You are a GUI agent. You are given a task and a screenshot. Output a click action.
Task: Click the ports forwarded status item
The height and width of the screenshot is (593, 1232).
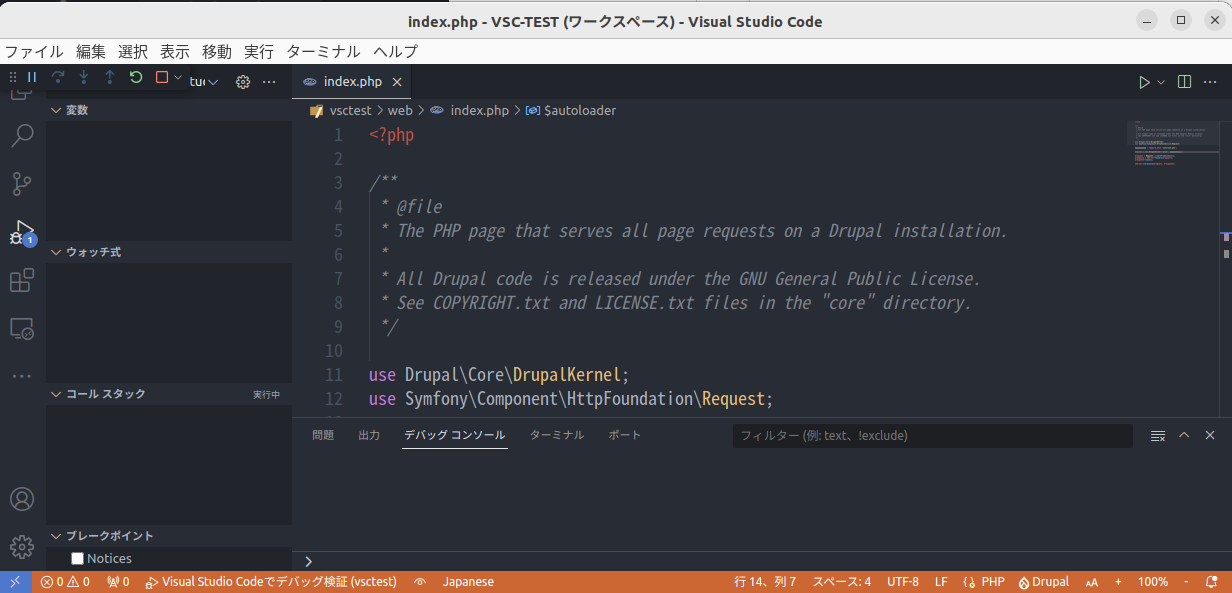click(118, 582)
